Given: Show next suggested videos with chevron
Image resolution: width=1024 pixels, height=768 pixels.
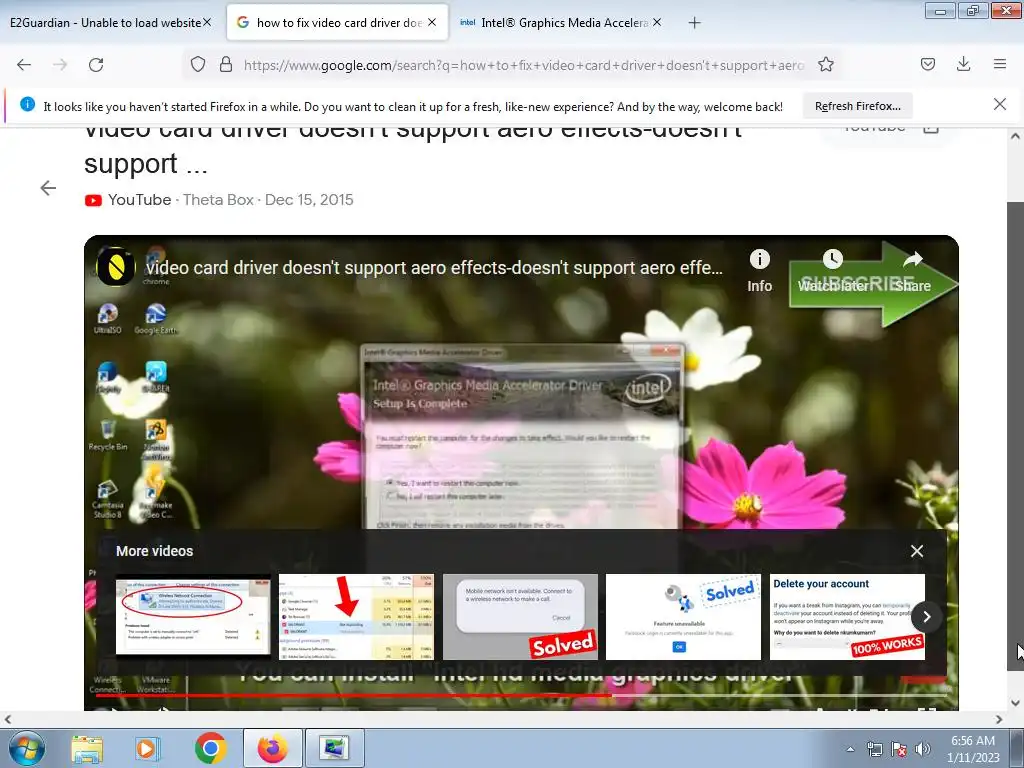Looking at the screenshot, I should click(926, 616).
